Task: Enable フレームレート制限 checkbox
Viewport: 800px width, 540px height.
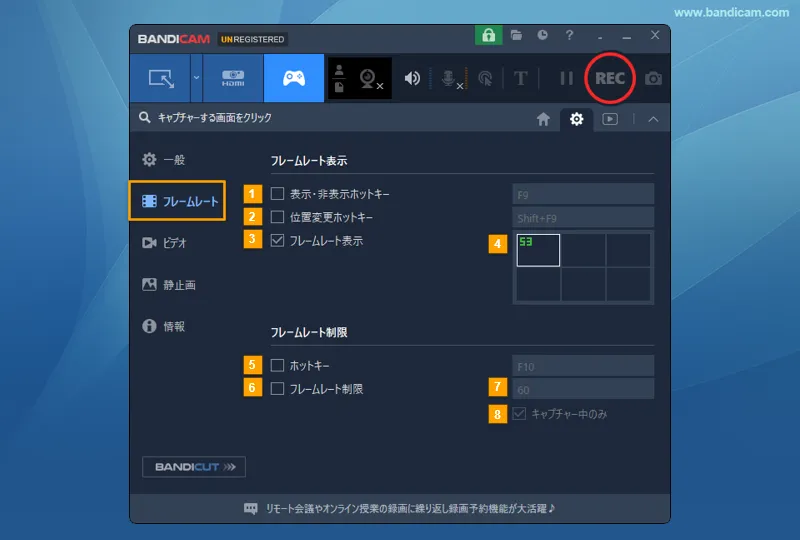Action: pos(277,389)
